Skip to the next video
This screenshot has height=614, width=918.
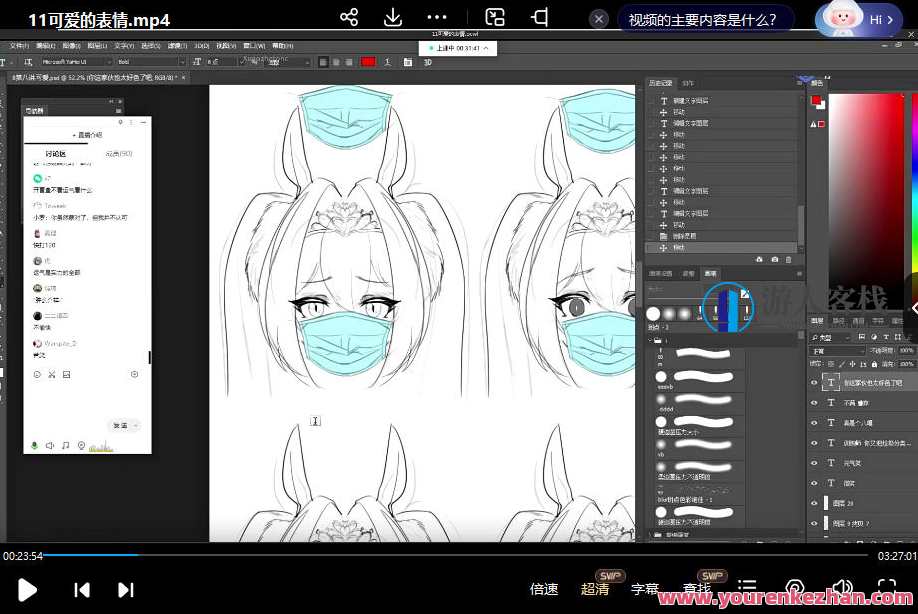pyautogui.click(x=126, y=590)
